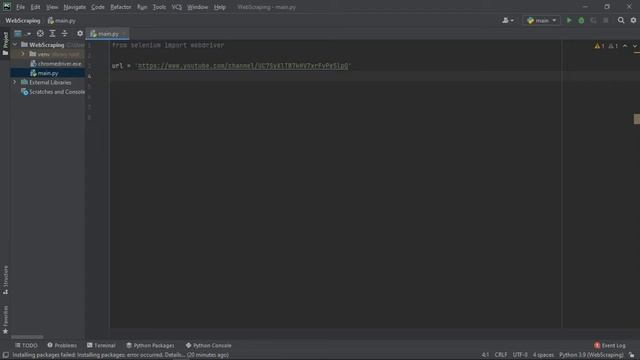Screen dimensions: 640x360
Task: Open the Python Console tool window
Action: 209,345
